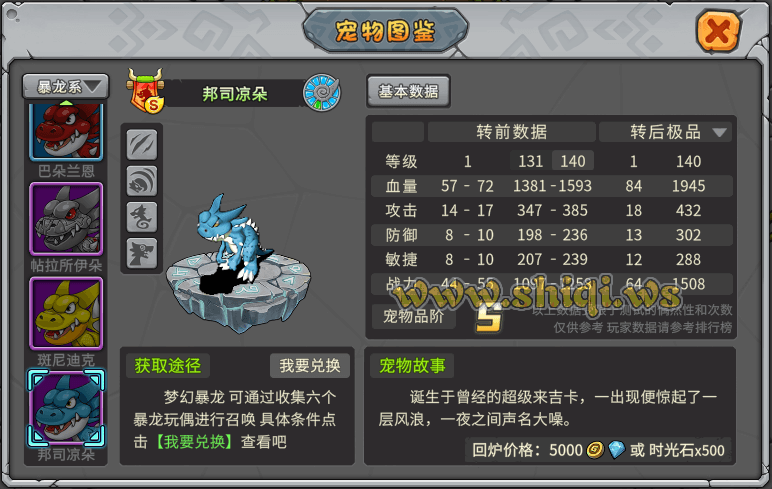Click the 我要兑换 exchange button
The width and height of the screenshot is (772, 489).
click(x=310, y=365)
